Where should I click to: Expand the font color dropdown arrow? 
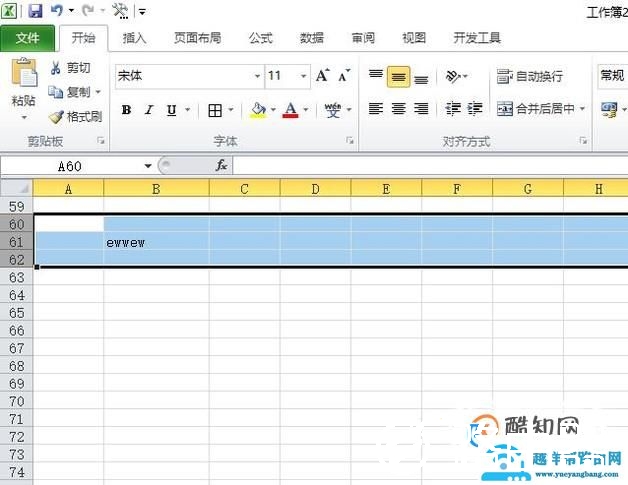pos(306,110)
